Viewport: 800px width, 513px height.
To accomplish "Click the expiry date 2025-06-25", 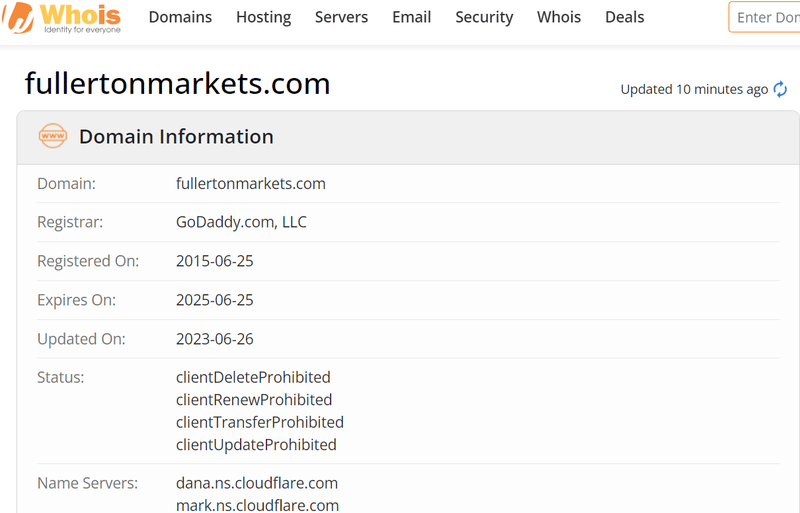I will tap(215, 300).
